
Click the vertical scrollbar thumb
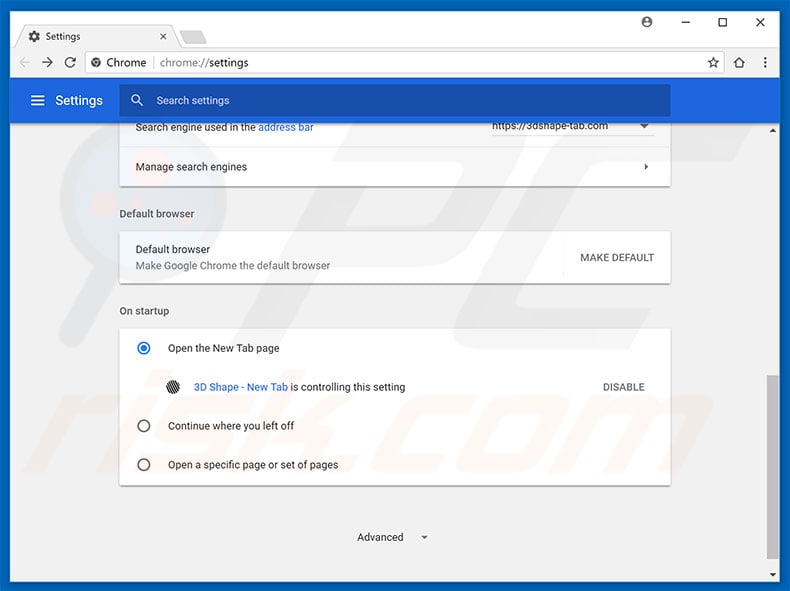772,467
